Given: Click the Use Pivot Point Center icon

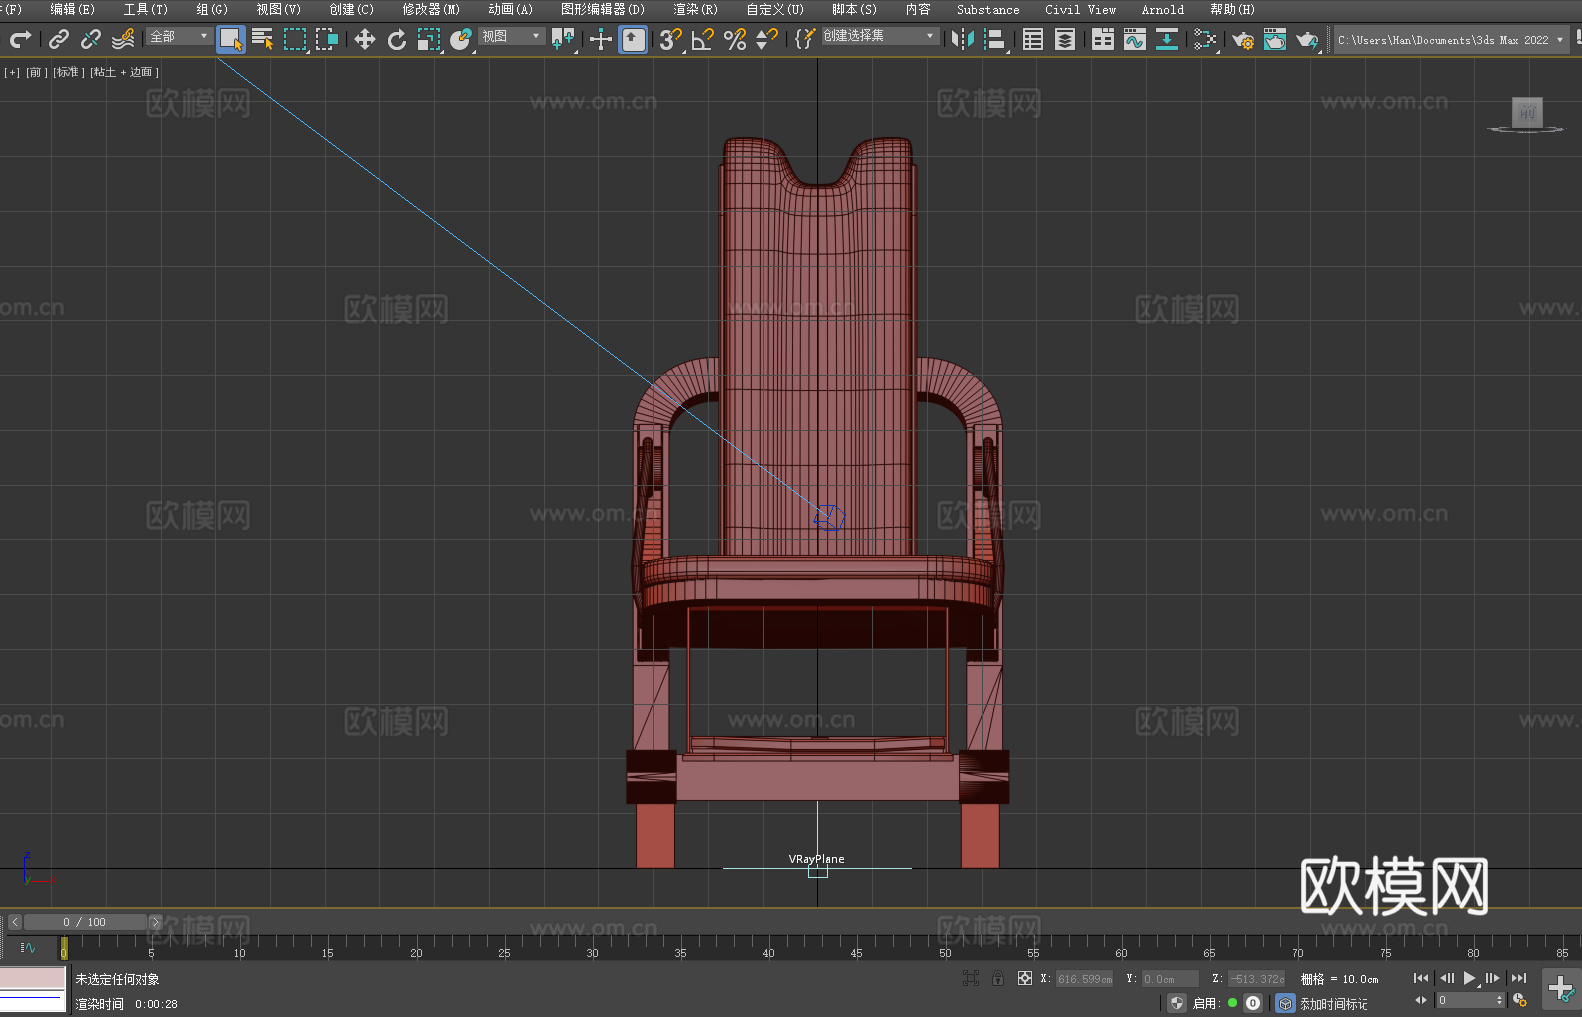Looking at the screenshot, I should [x=563, y=39].
